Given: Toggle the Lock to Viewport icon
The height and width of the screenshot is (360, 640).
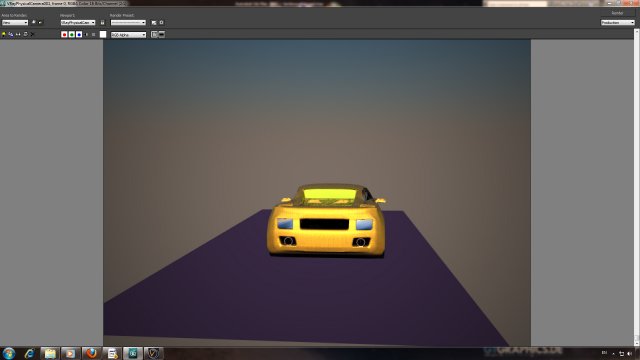Looking at the screenshot, I should [102, 22].
